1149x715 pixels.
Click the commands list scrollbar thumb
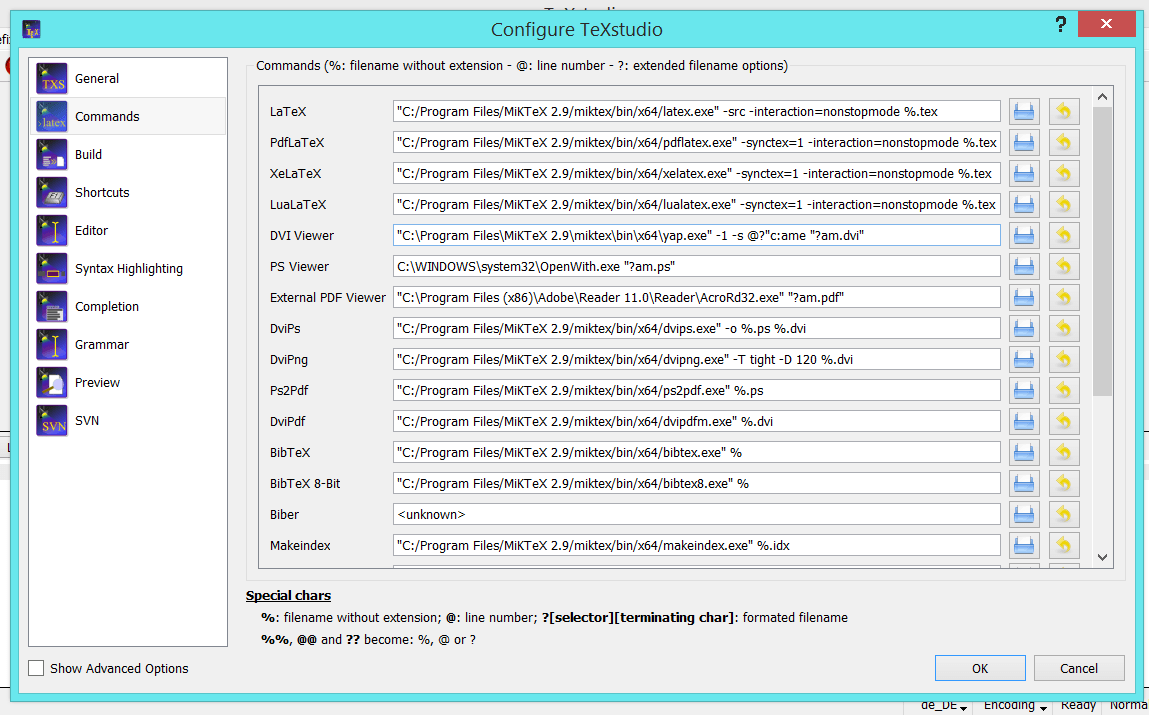1102,251
